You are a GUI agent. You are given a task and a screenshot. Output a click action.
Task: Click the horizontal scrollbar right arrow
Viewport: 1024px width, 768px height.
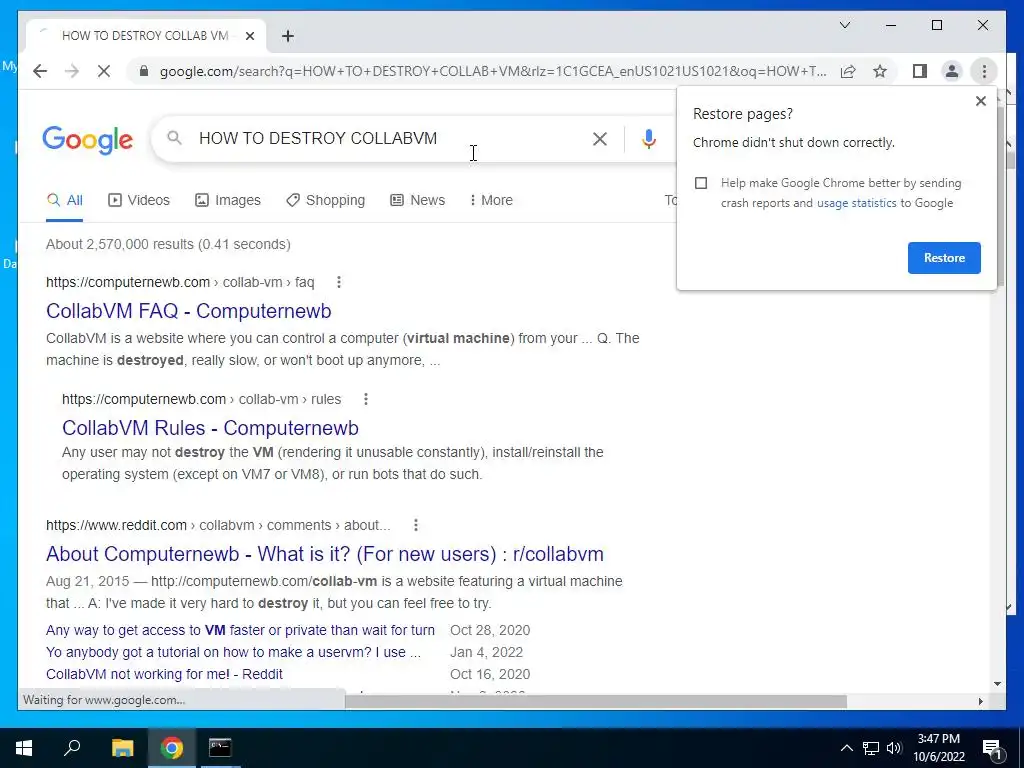coord(980,701)
